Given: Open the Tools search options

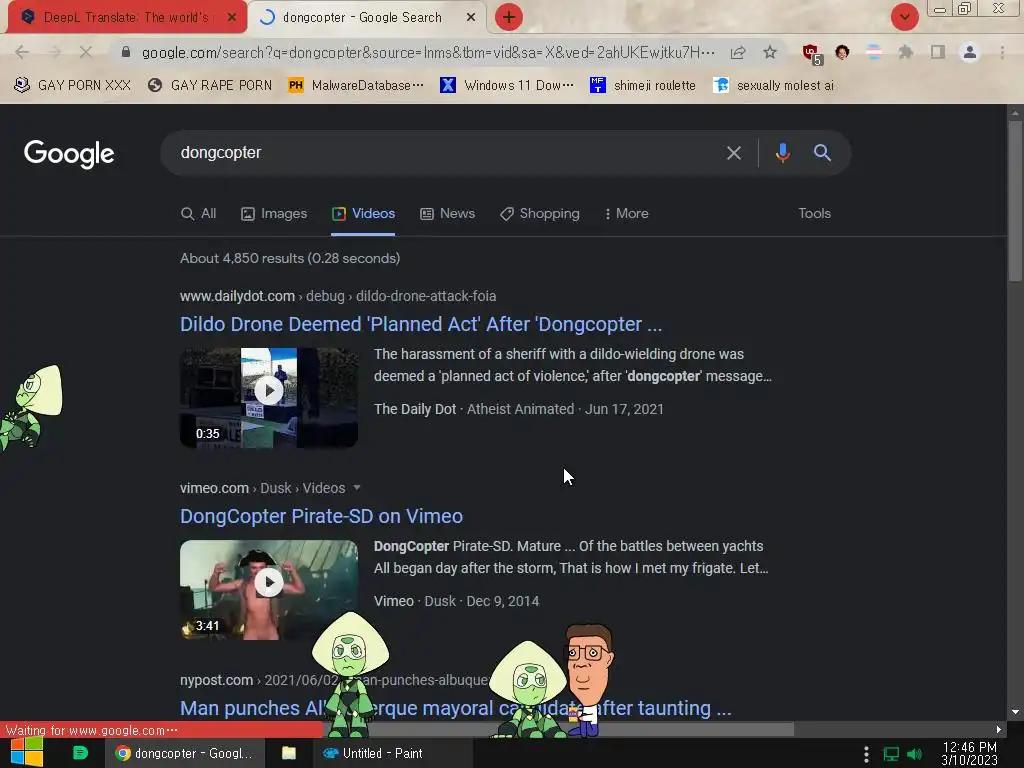Looking at the screenshot, I should click(814, 214).
